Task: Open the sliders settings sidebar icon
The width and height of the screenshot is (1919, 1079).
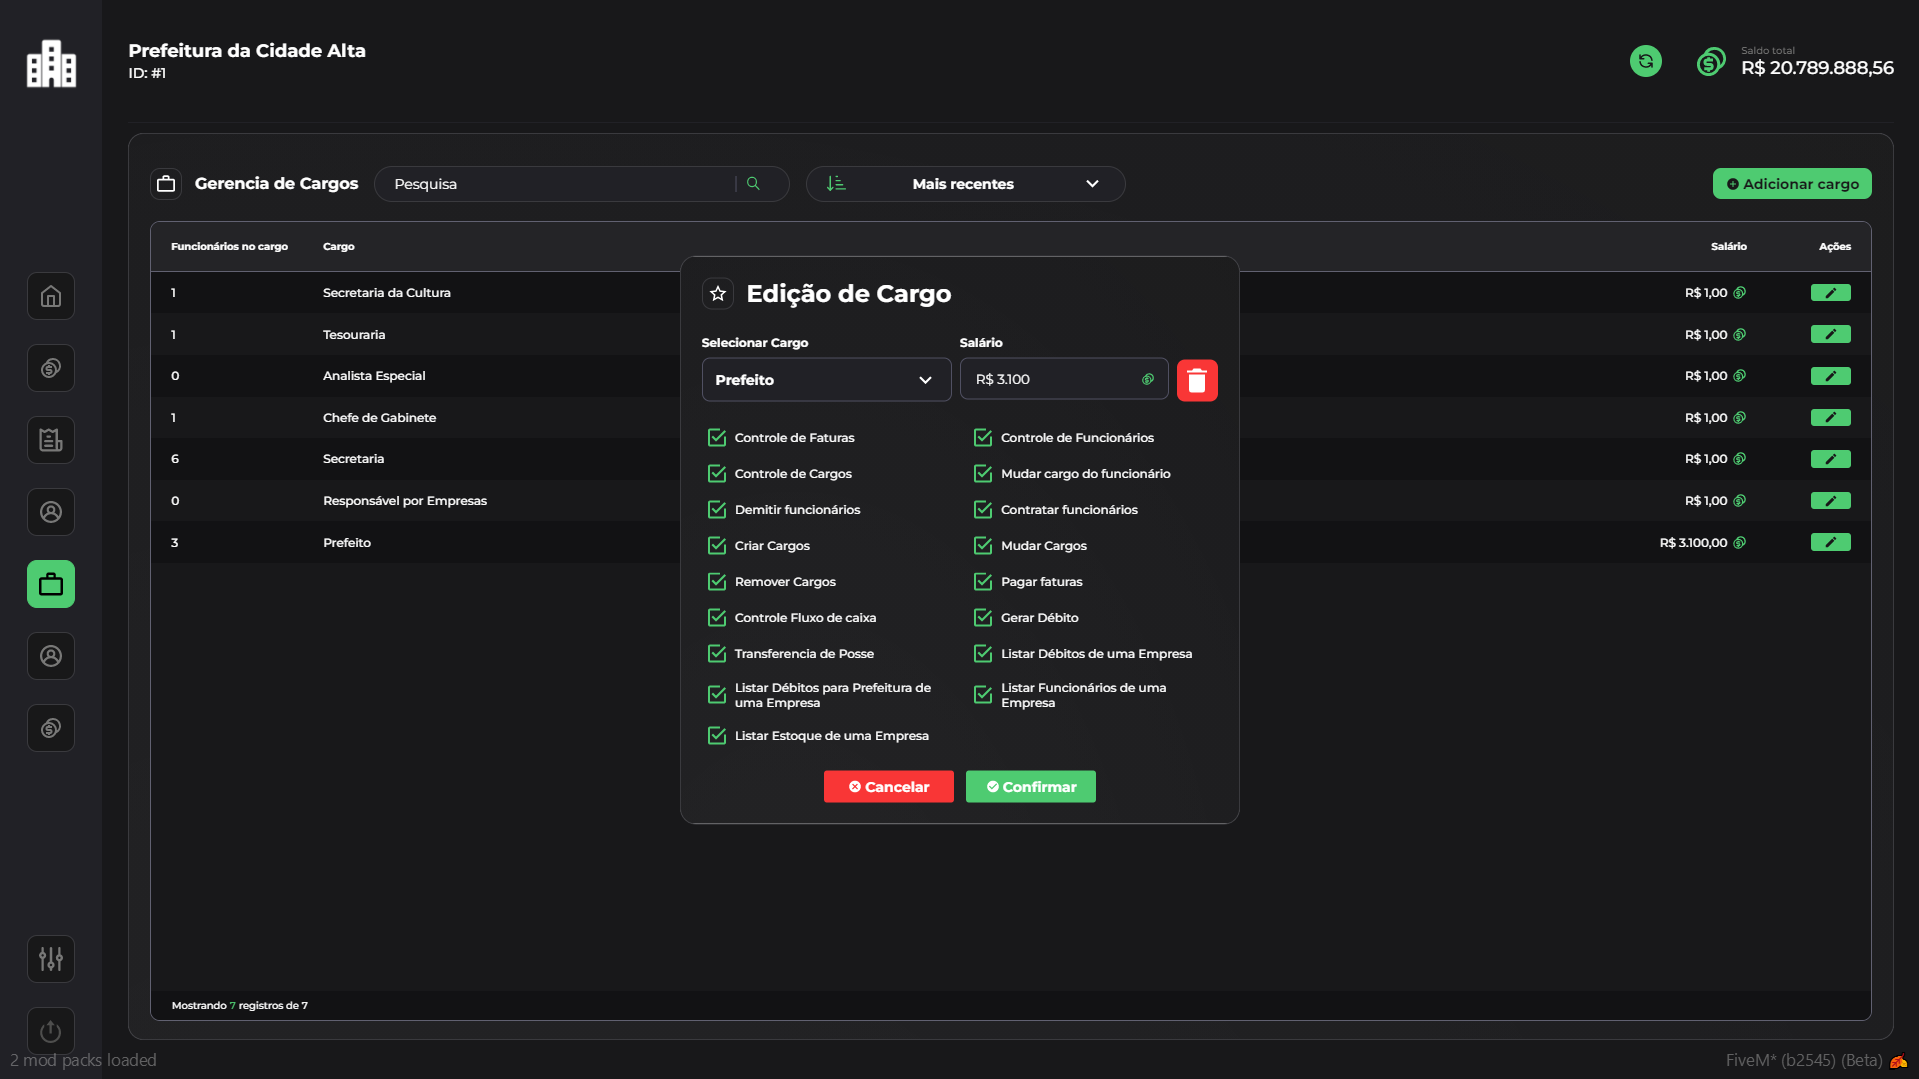Action: (51, 959)
